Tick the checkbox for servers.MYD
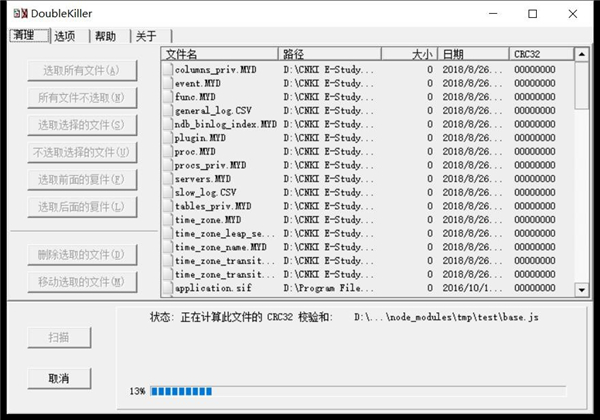Viewport: 600px width, 420px height. [x=168, y=179]
